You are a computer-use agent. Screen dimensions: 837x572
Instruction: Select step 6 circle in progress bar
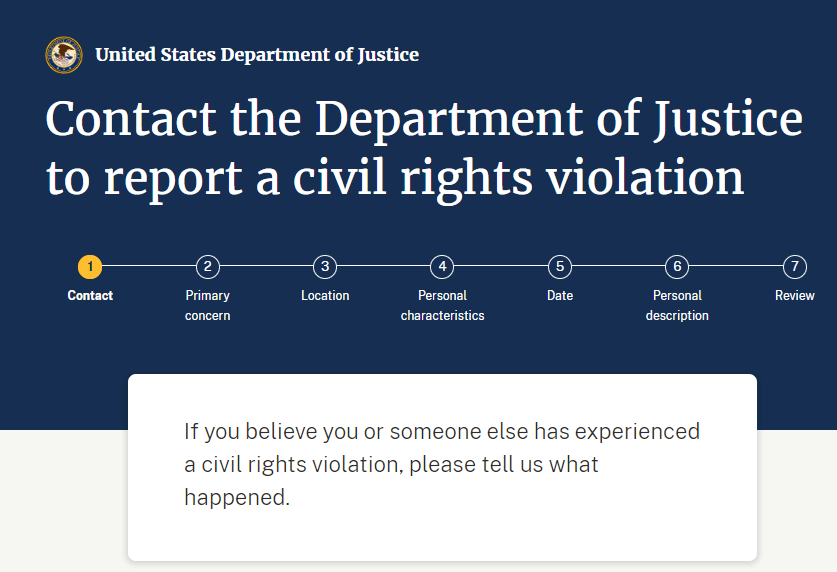[677, 266]
